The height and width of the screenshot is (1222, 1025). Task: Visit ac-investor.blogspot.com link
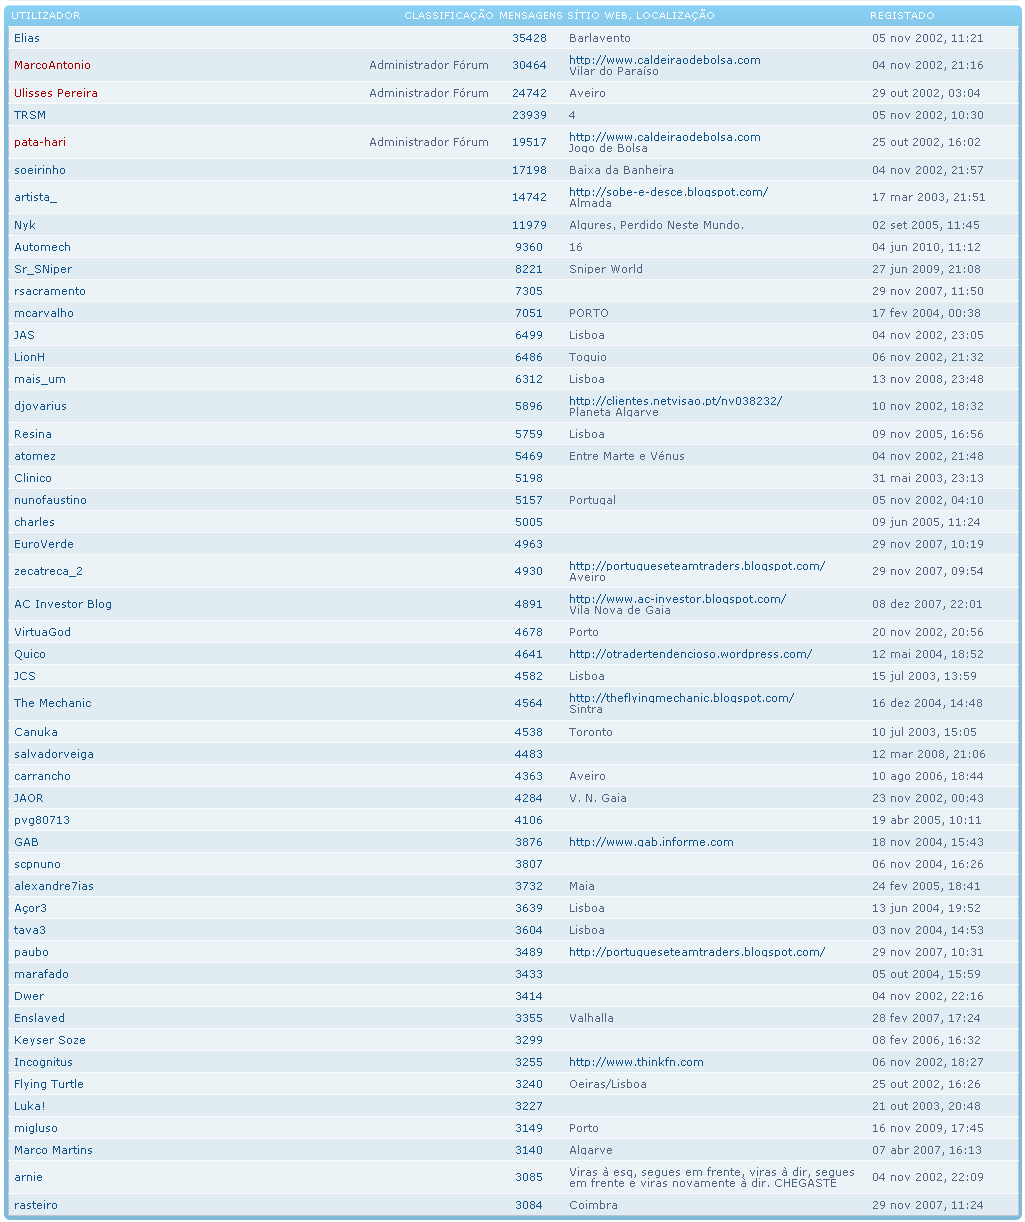678,599
